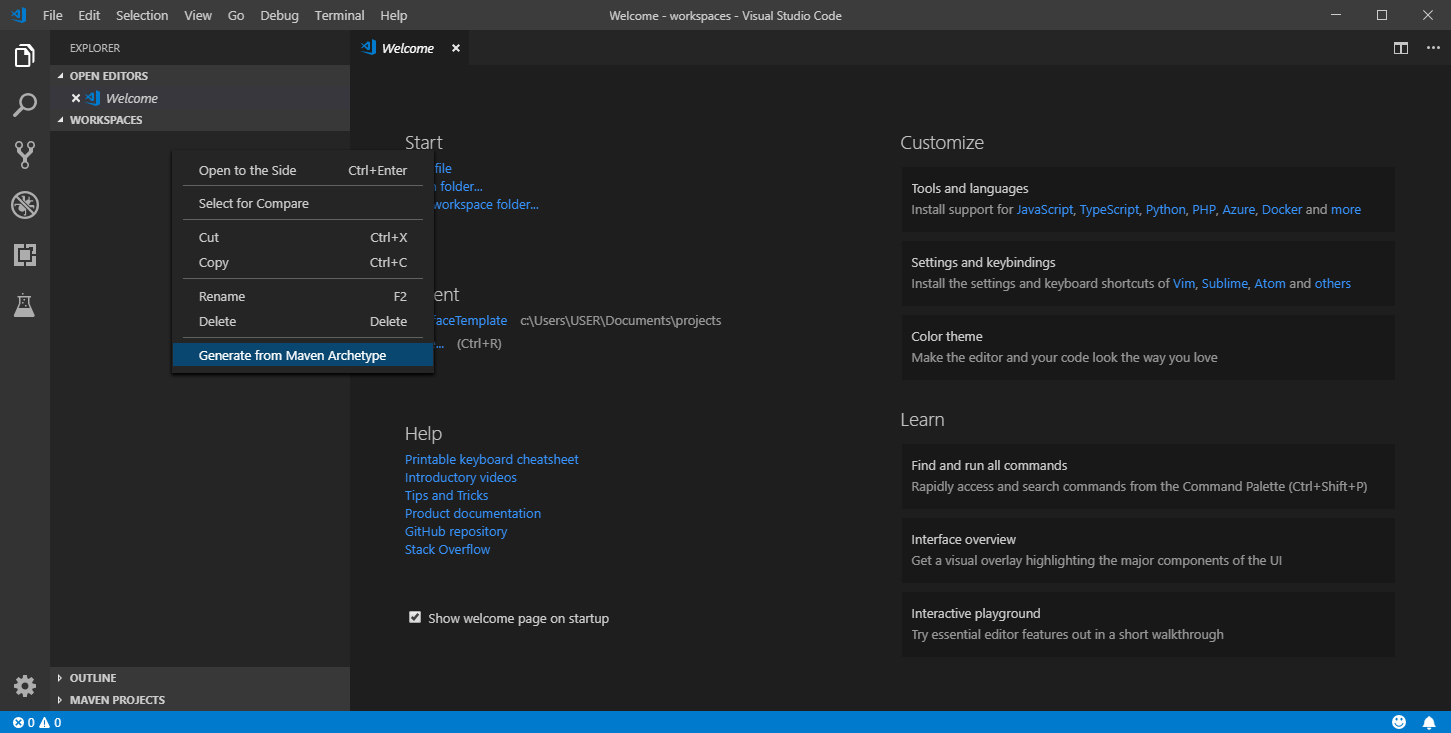Open the Debug view in activity bar

(x=25, y=205)
